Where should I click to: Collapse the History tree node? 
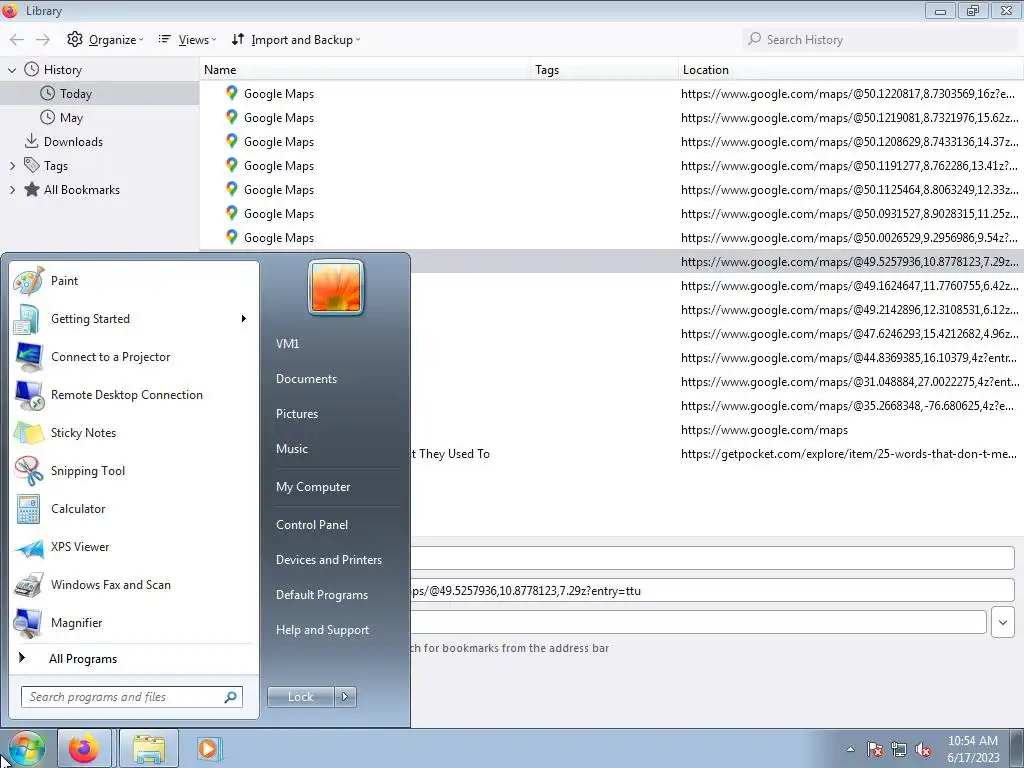pyautogui.click(x=12, y=70)
